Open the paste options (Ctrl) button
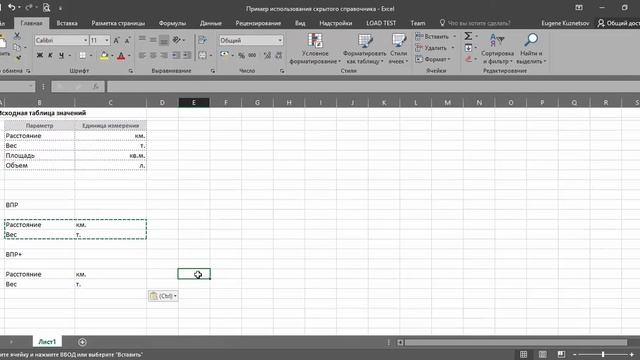640x360 pixels. (x=163, y=296)
